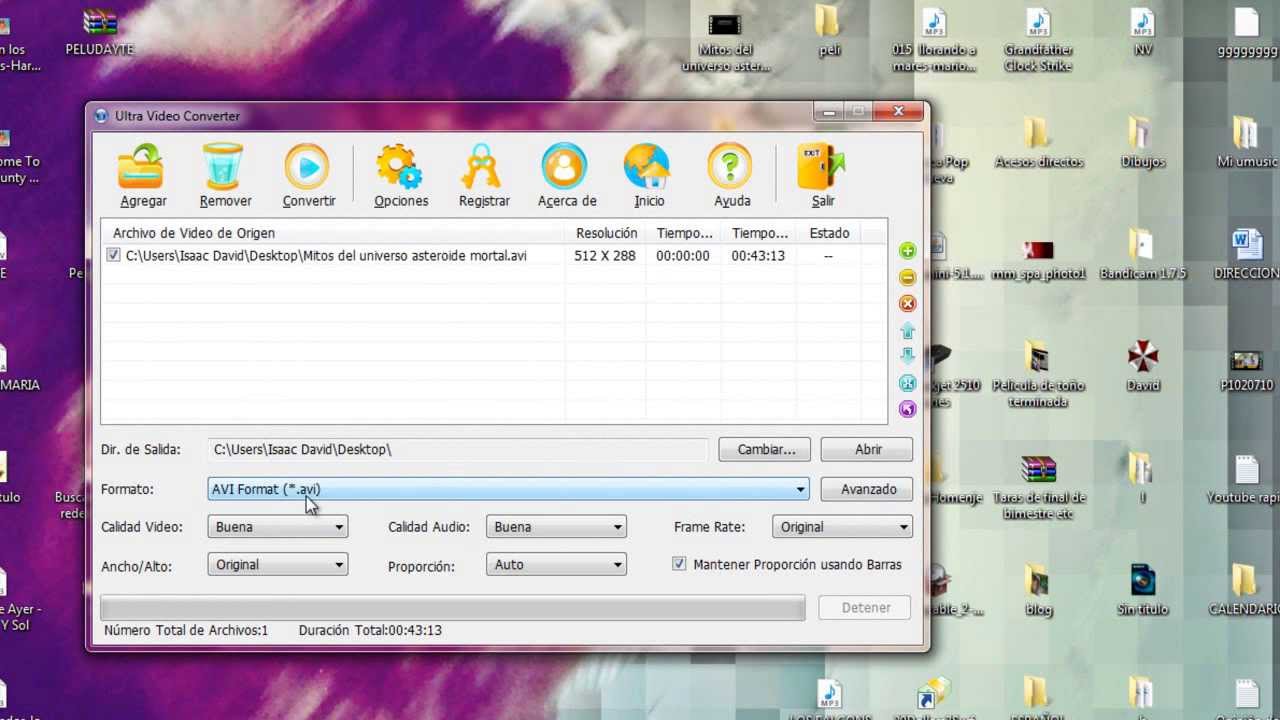
Task: Click the Abrir button
Action: click(x=868, y=449)
